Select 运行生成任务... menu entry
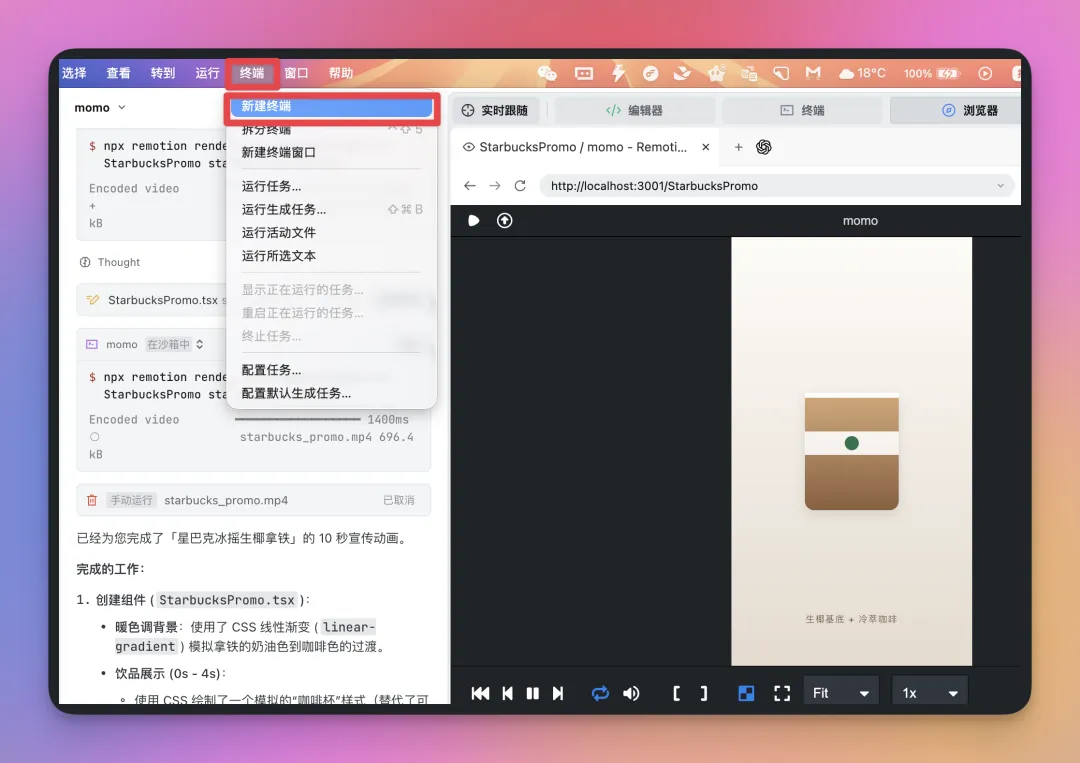Screen dimensions: 1080x763 tap(332, 209)
